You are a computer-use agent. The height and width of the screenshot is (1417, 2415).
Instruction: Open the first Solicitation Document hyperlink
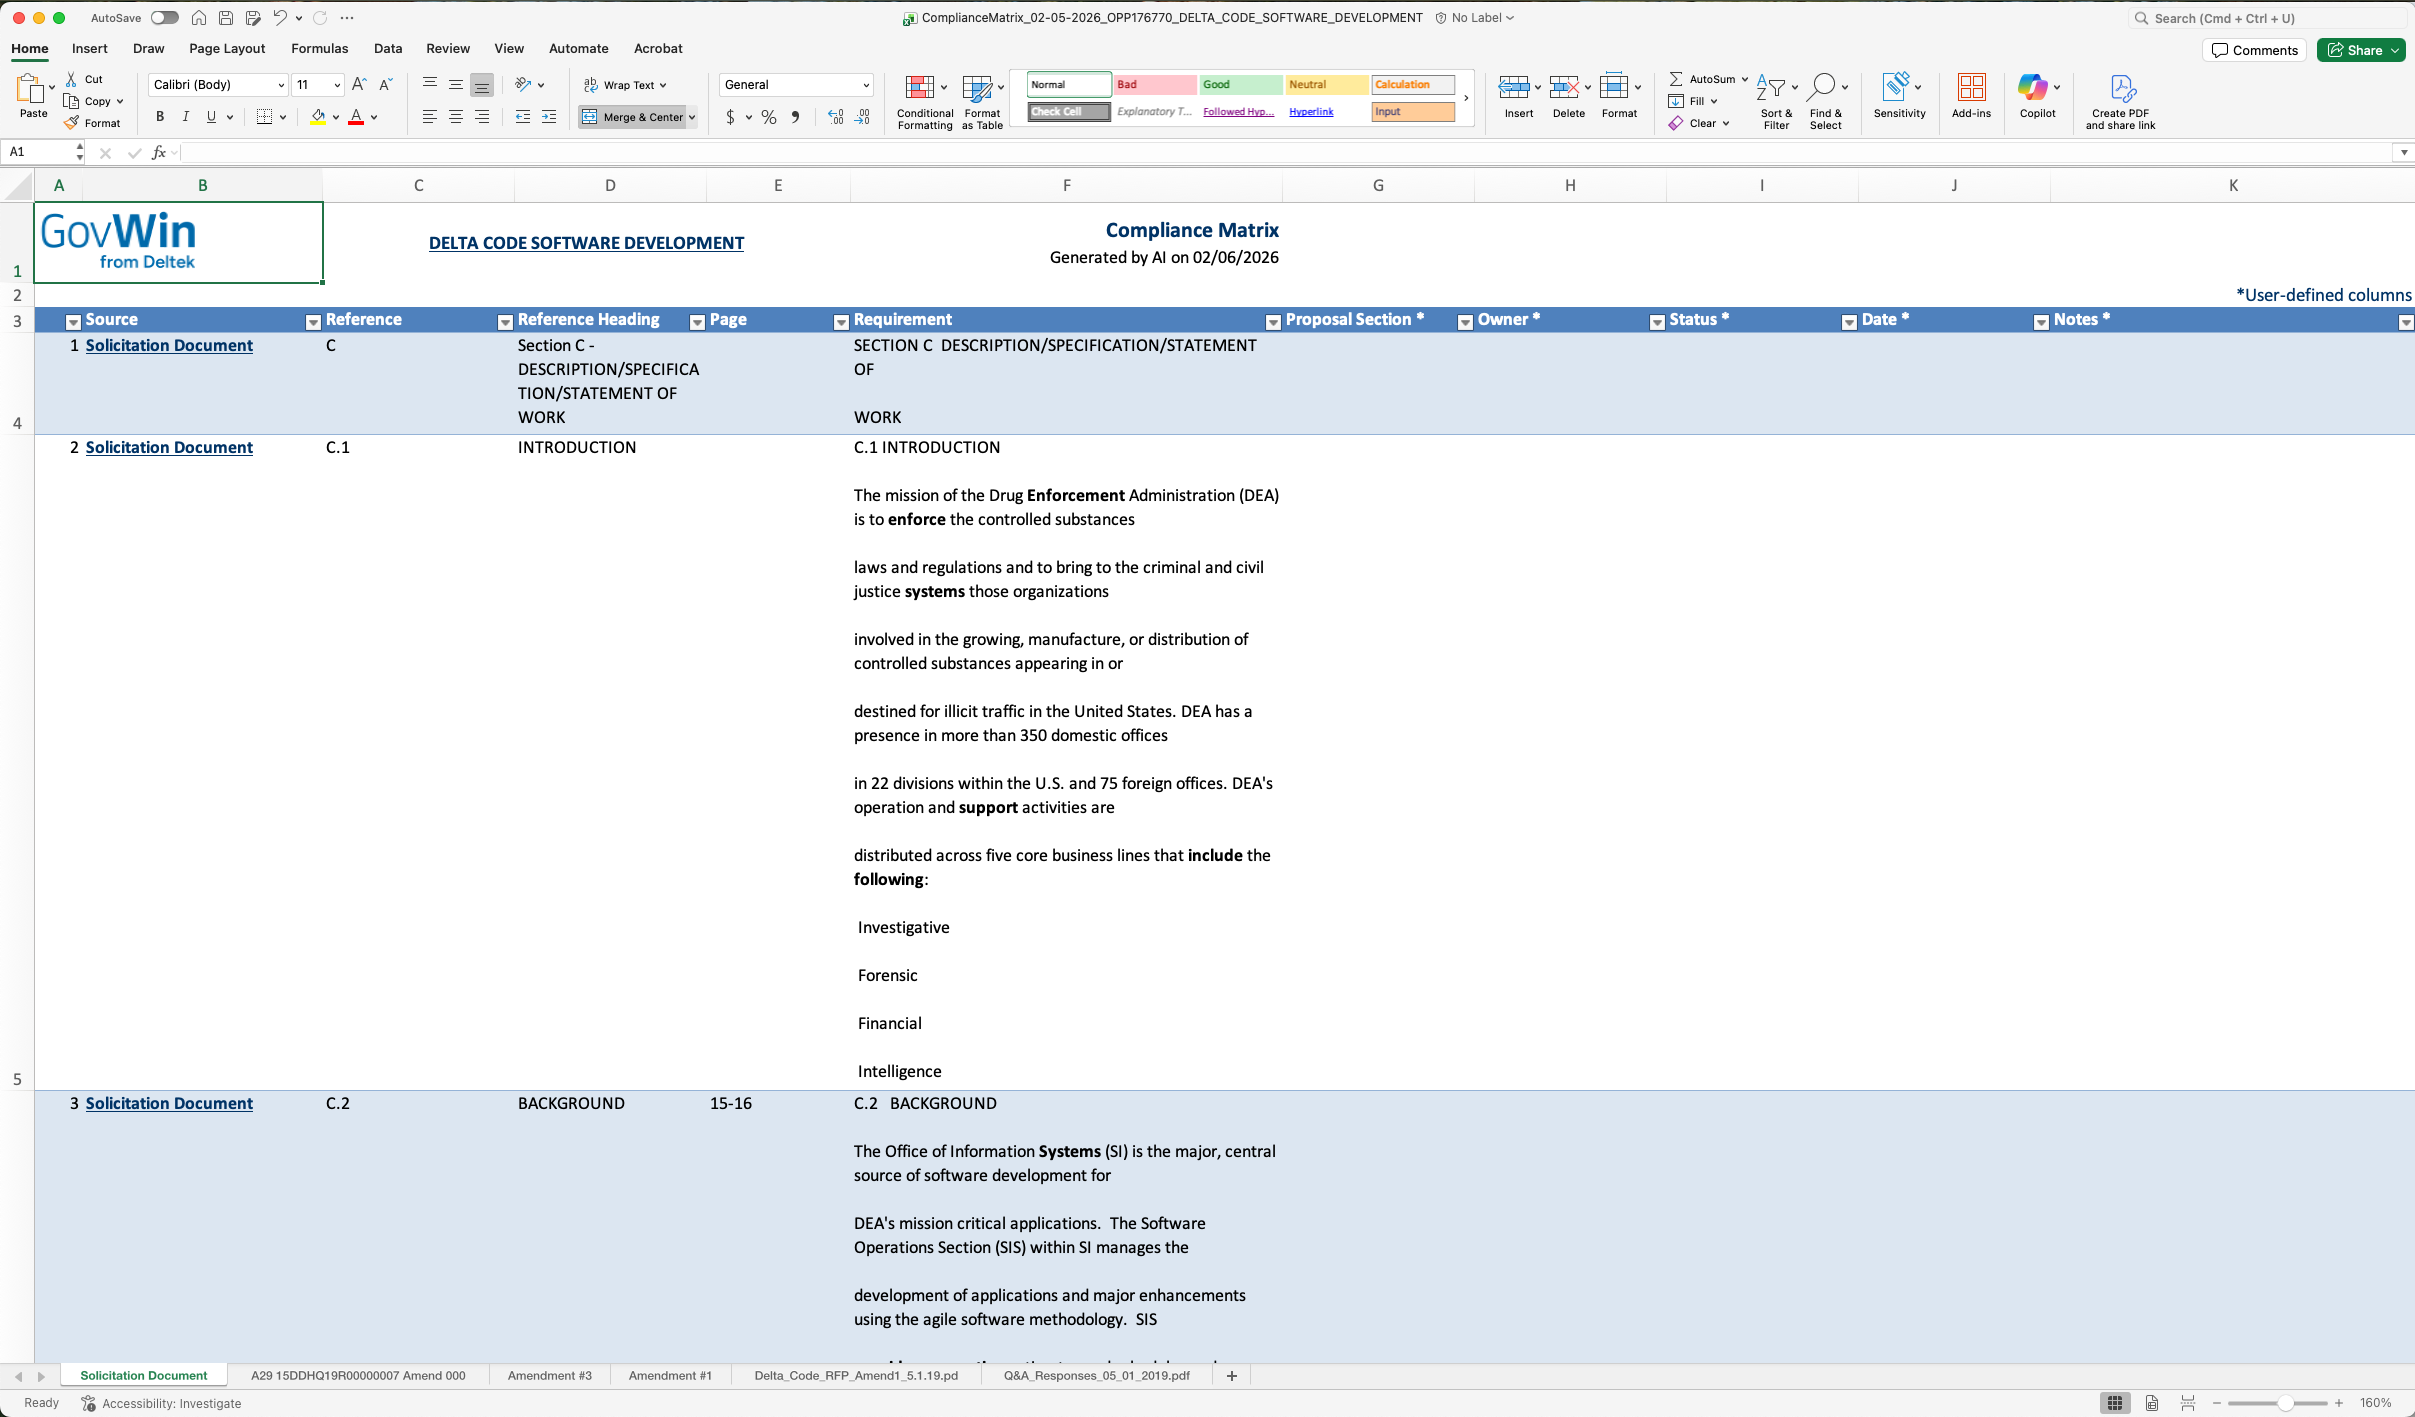(169, 345)
